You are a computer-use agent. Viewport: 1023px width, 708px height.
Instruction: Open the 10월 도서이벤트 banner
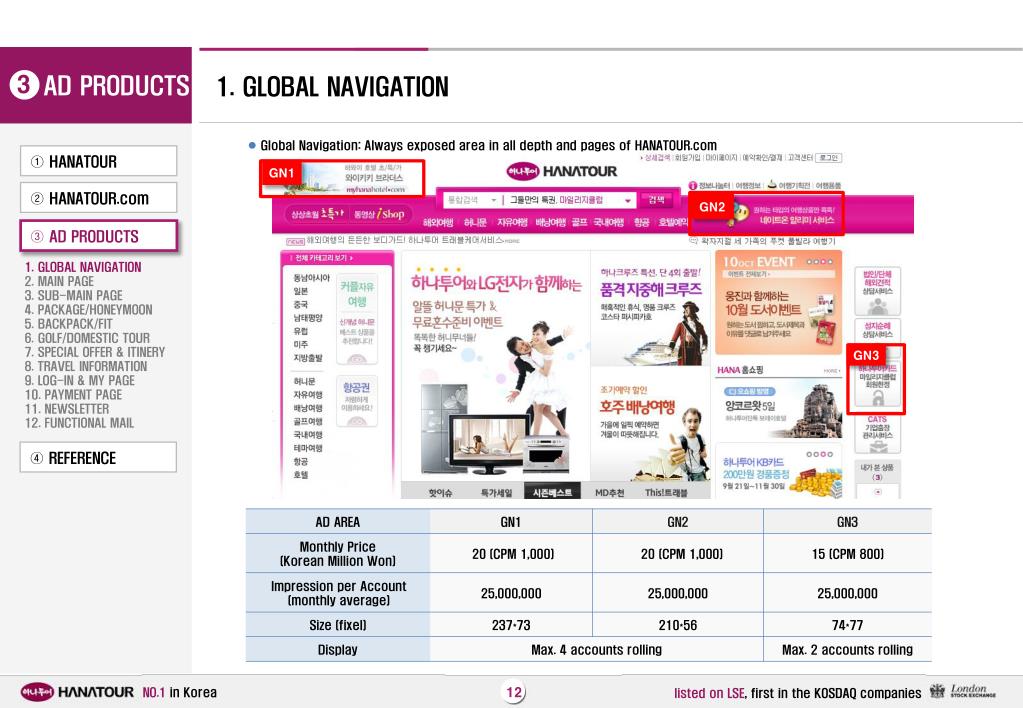(x=779, y=303)
